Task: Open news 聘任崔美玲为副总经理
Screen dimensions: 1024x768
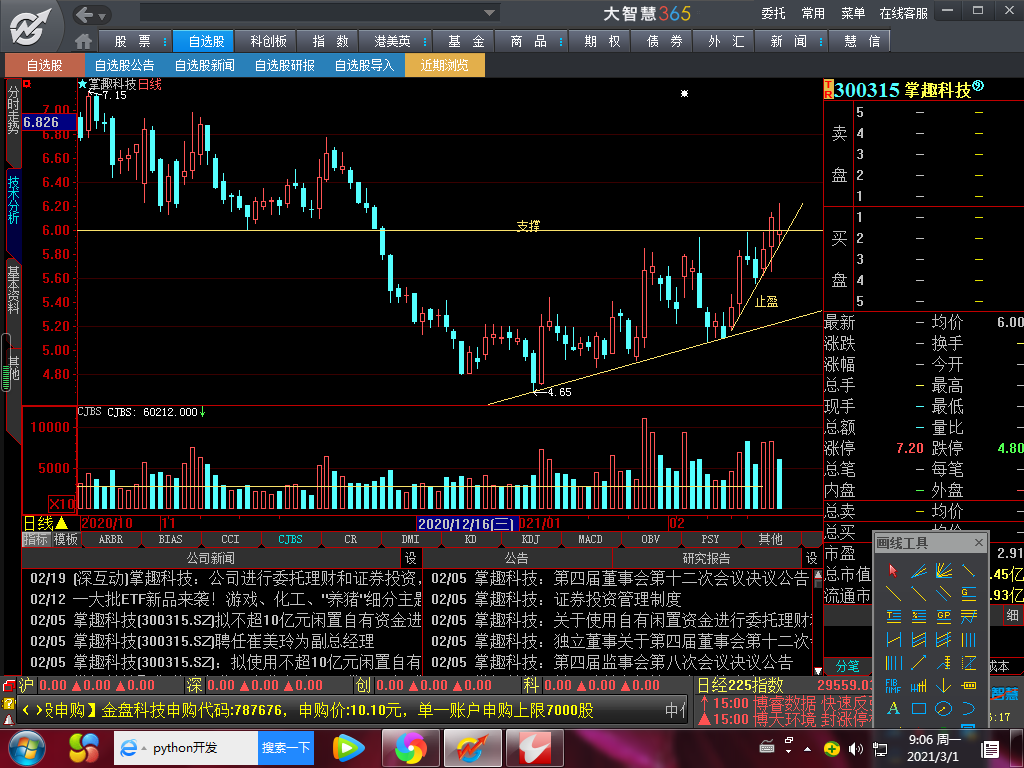Action: (x=224, y=641)
